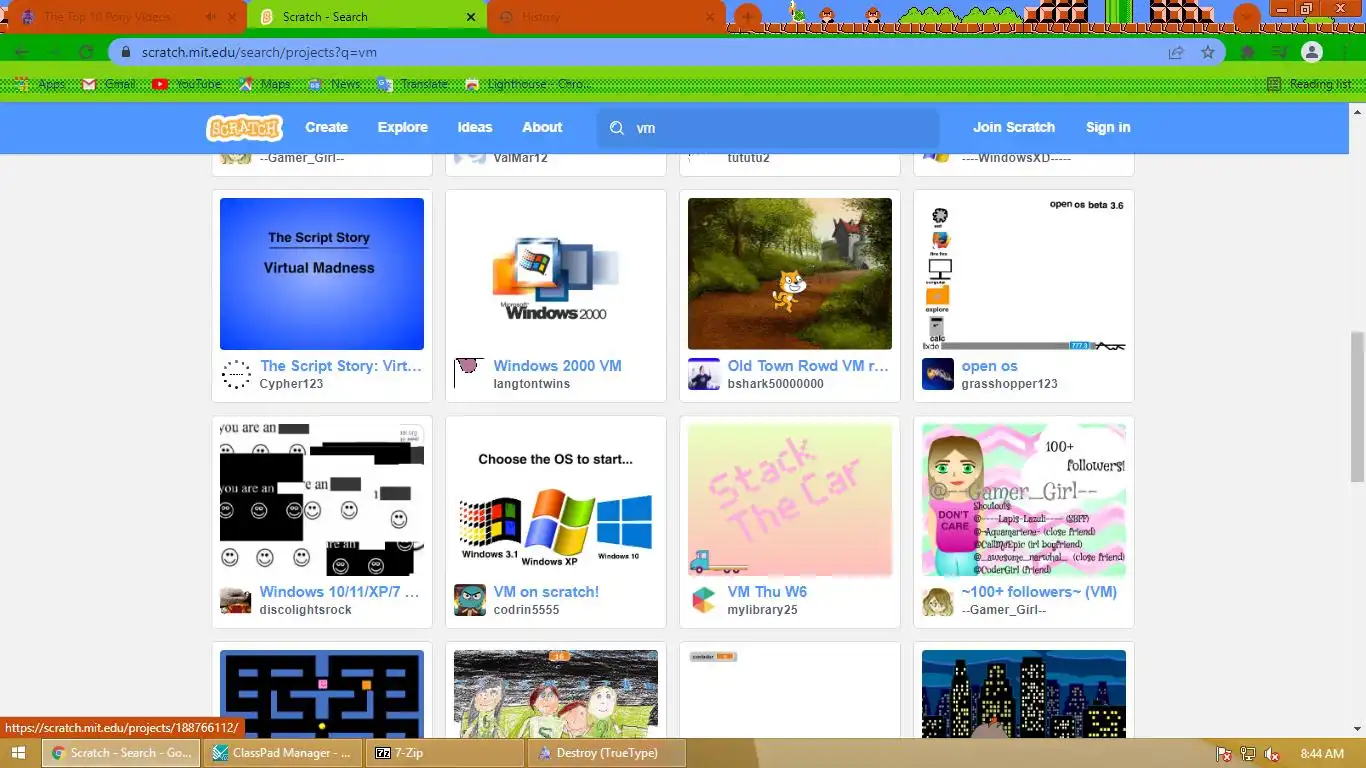Image resolution: width=1366 pixels, height=768 pixels.
Task: Open the 100+ followers thumbnail
Action: point(1024,500)
